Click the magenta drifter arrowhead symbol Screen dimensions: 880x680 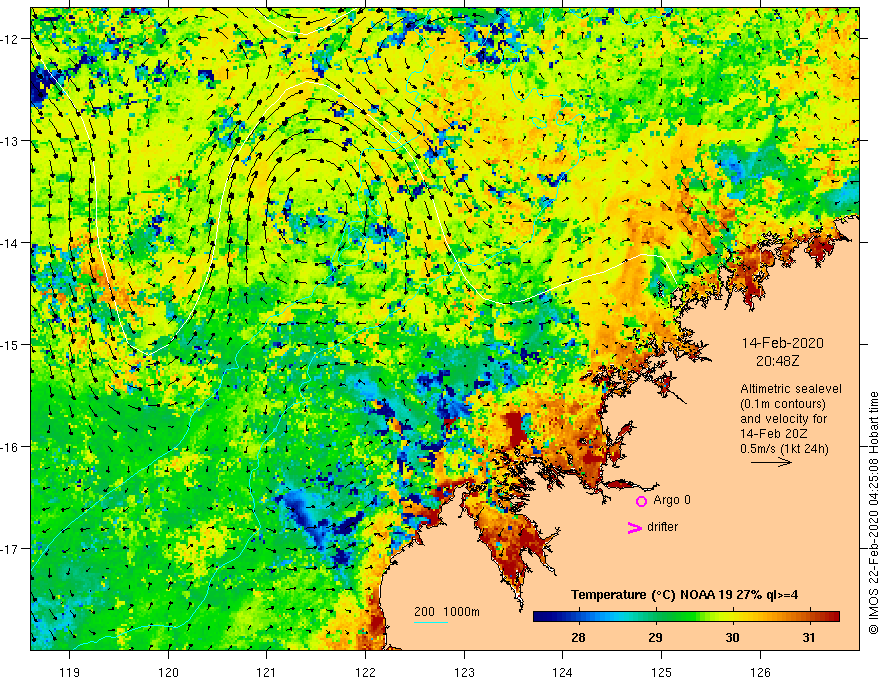coord(634,527)
